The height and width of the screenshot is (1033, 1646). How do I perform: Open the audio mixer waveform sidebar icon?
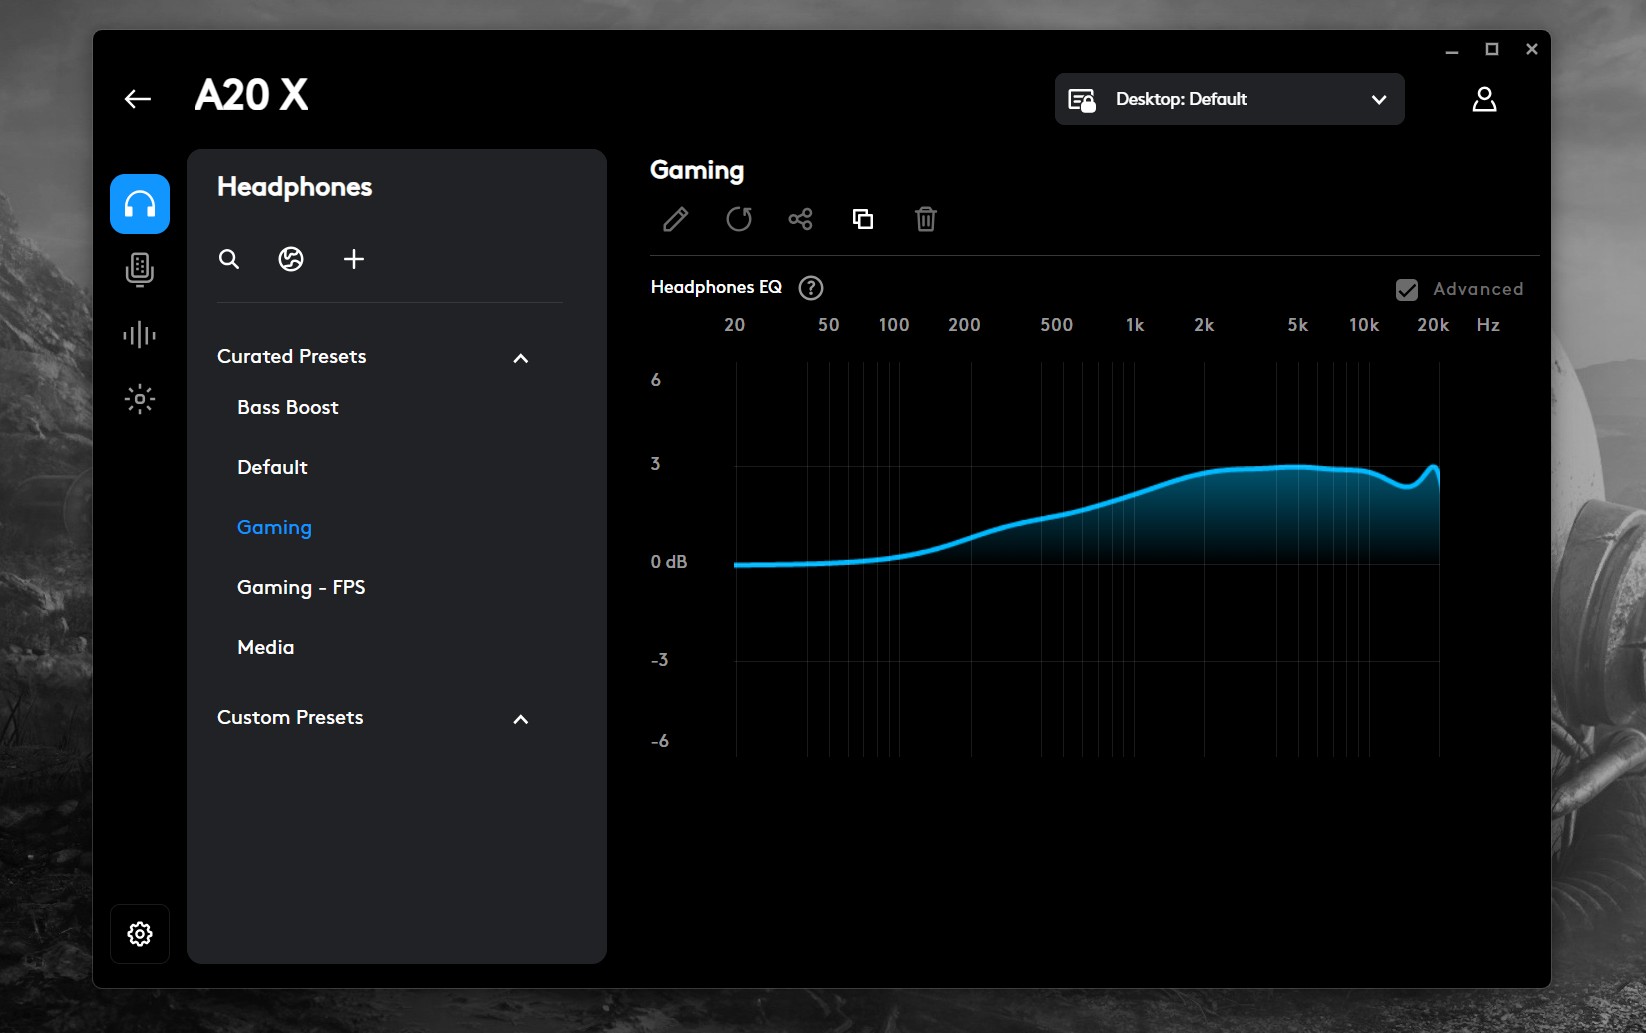(140, 335)
